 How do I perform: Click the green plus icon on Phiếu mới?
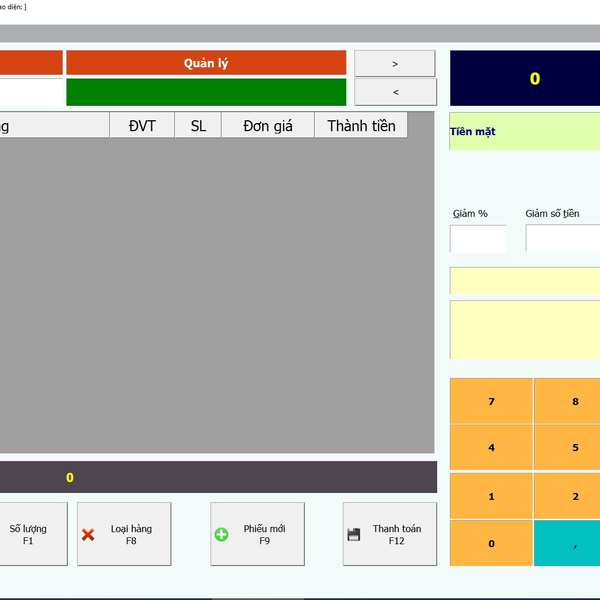pos(222,535)
